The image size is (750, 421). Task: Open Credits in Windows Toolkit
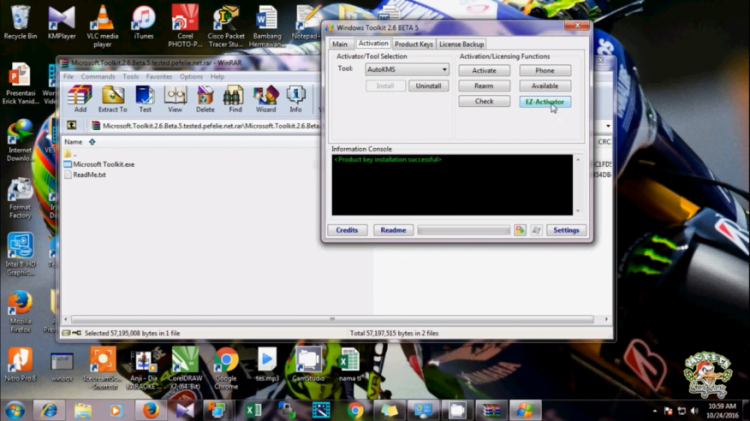coord(347,230)
